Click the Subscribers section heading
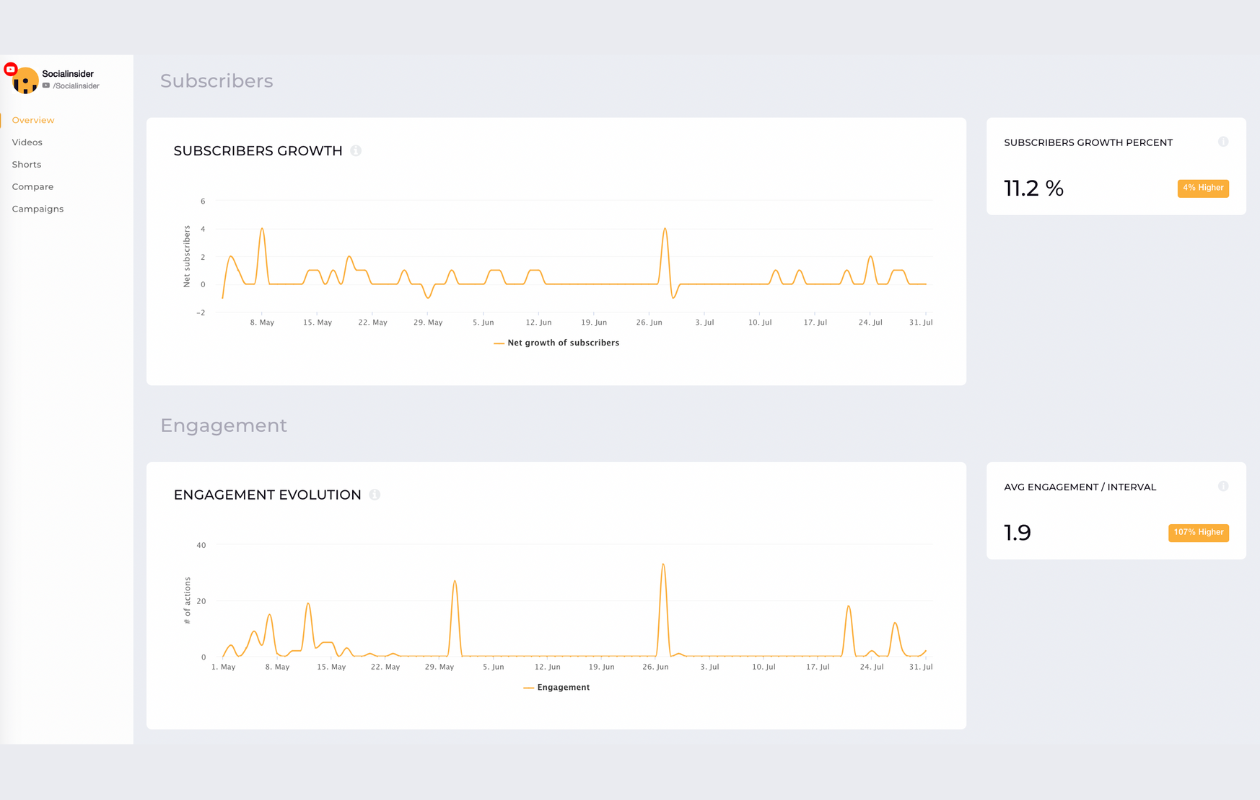Screen dimensions: 1260x800 point(216,81)
